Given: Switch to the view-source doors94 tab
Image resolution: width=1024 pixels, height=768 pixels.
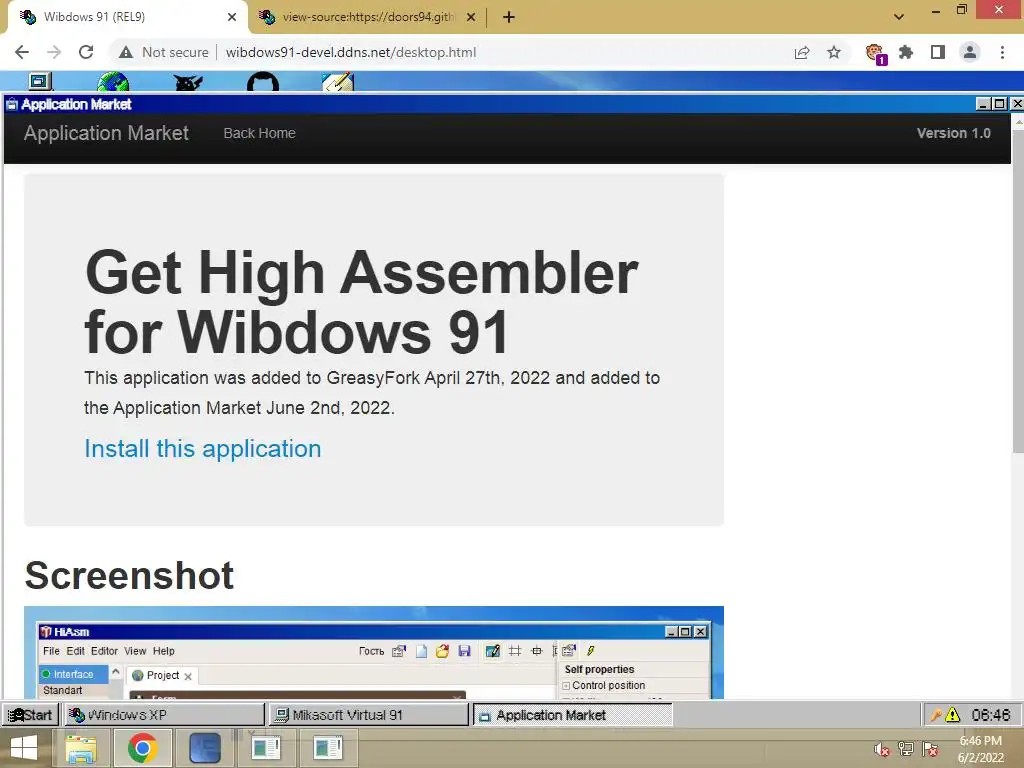Looking at the screenshot, I should coord(368,17).
